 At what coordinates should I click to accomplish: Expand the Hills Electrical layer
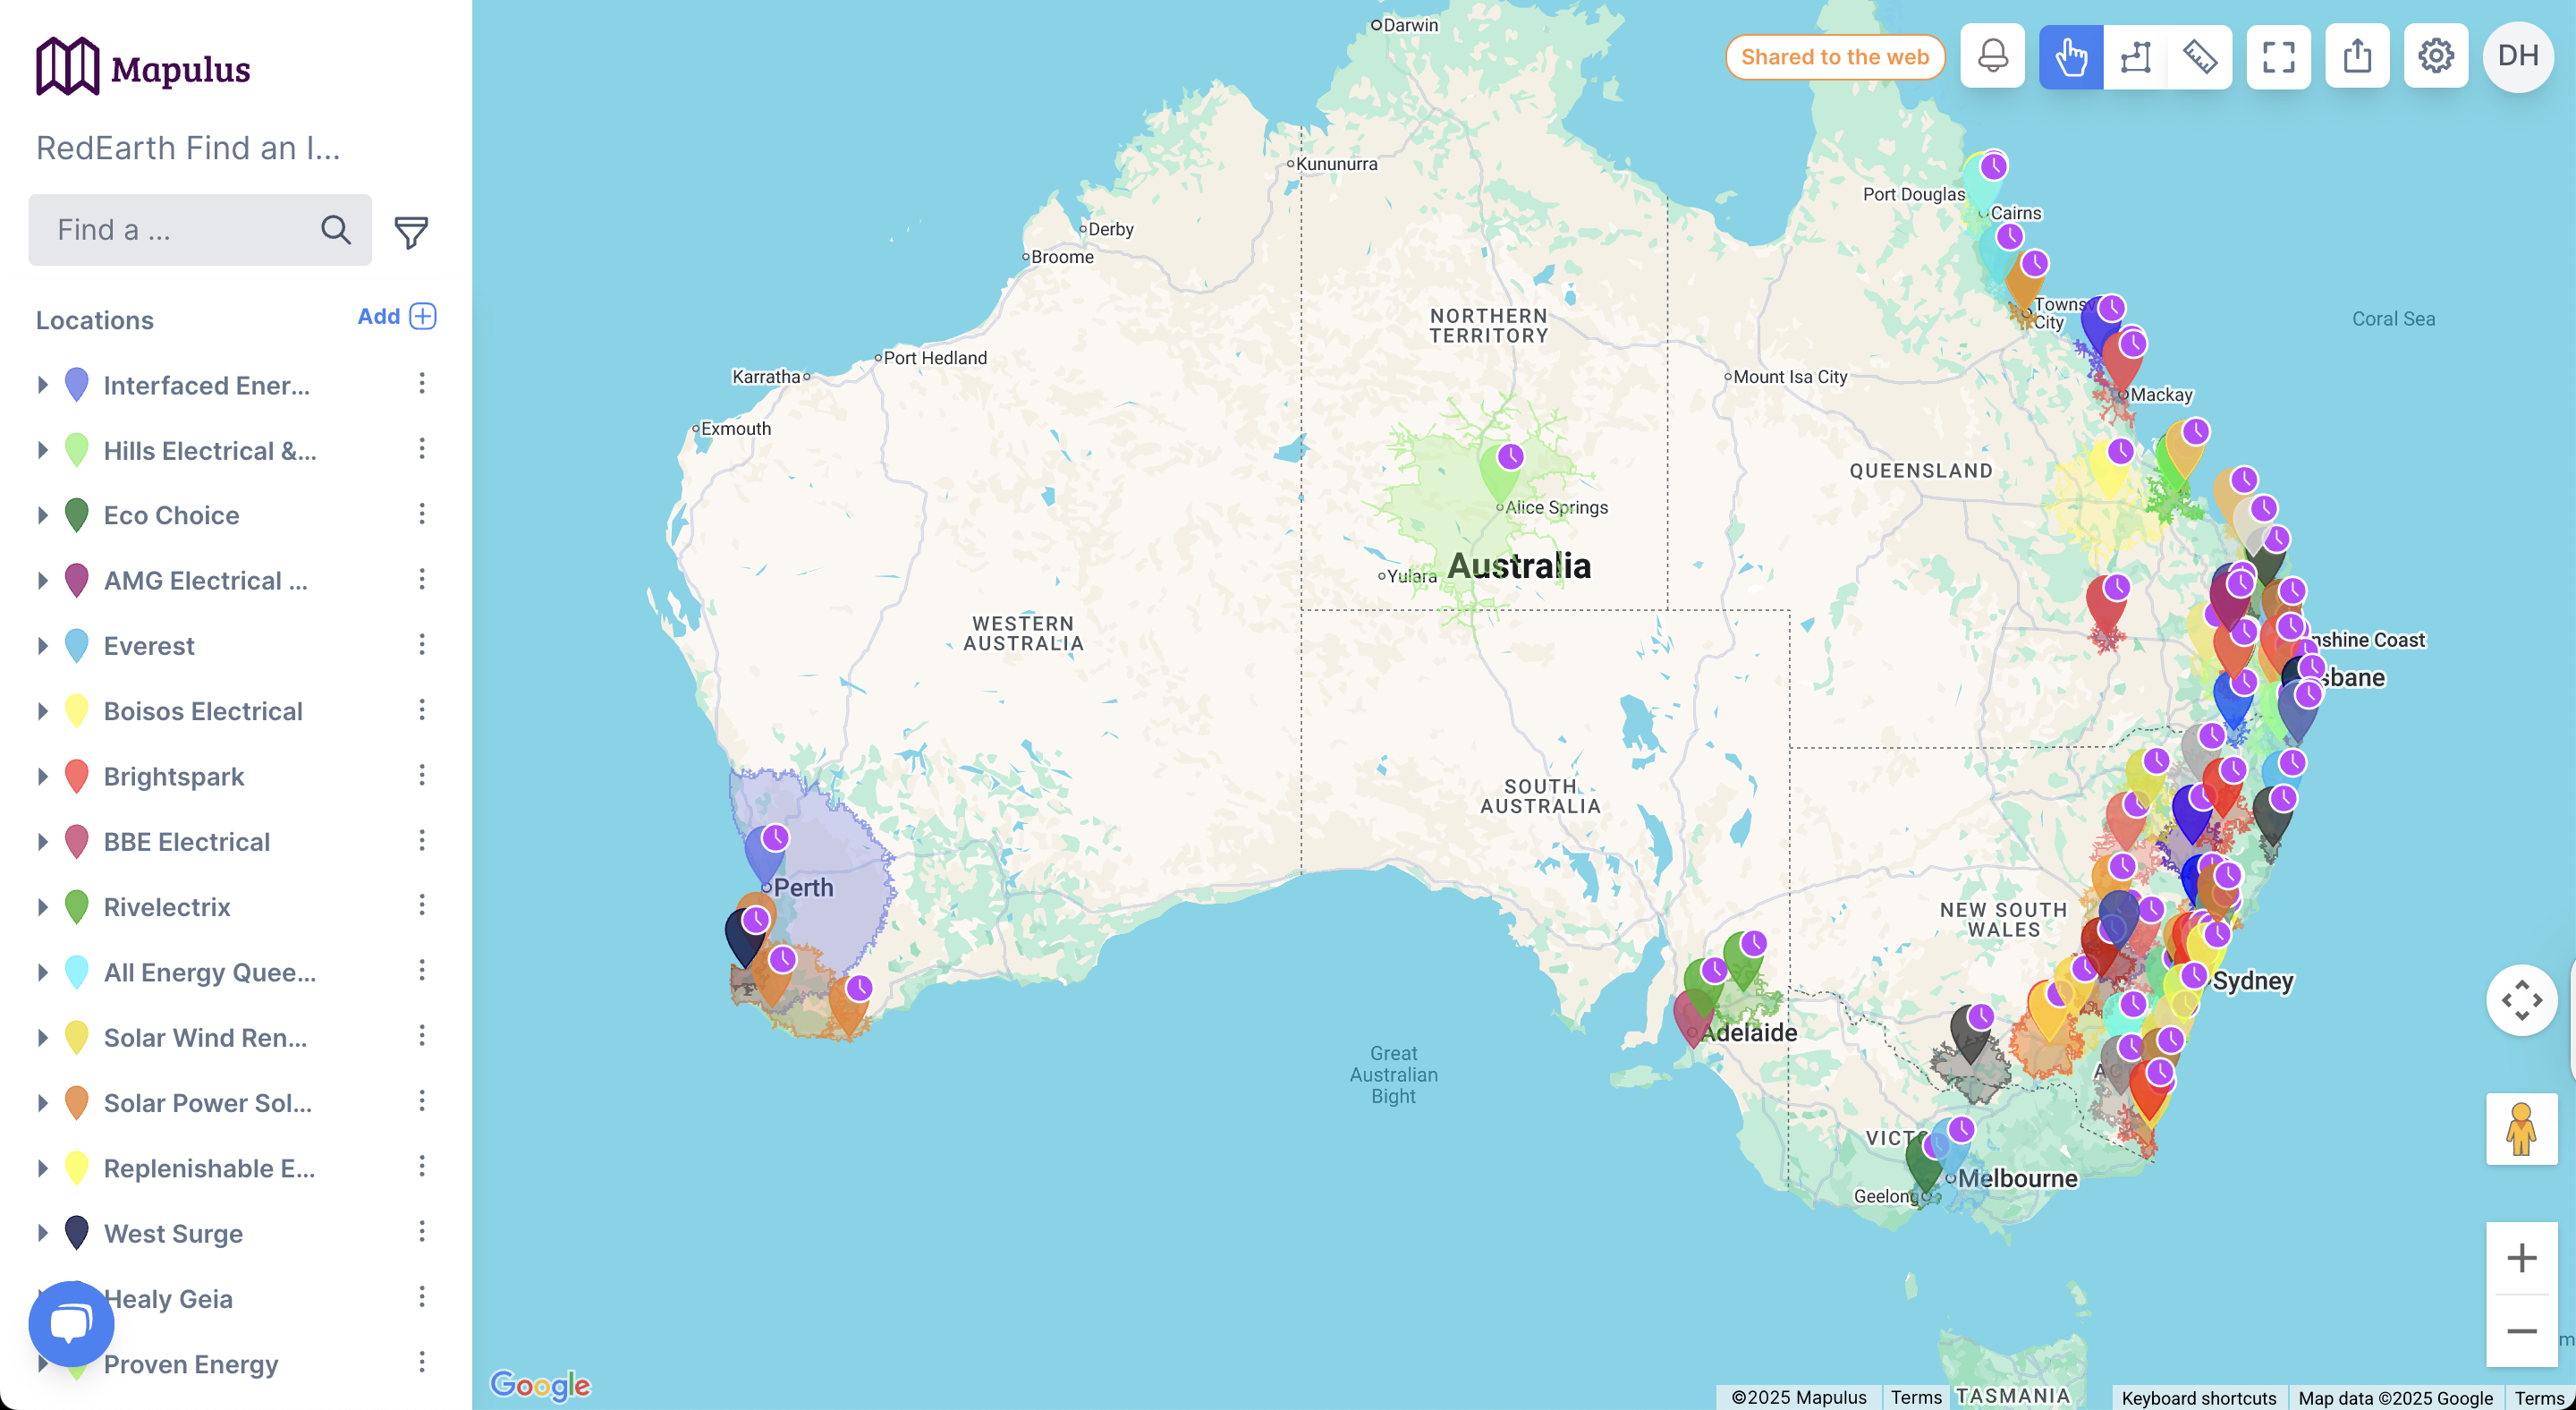43,450
